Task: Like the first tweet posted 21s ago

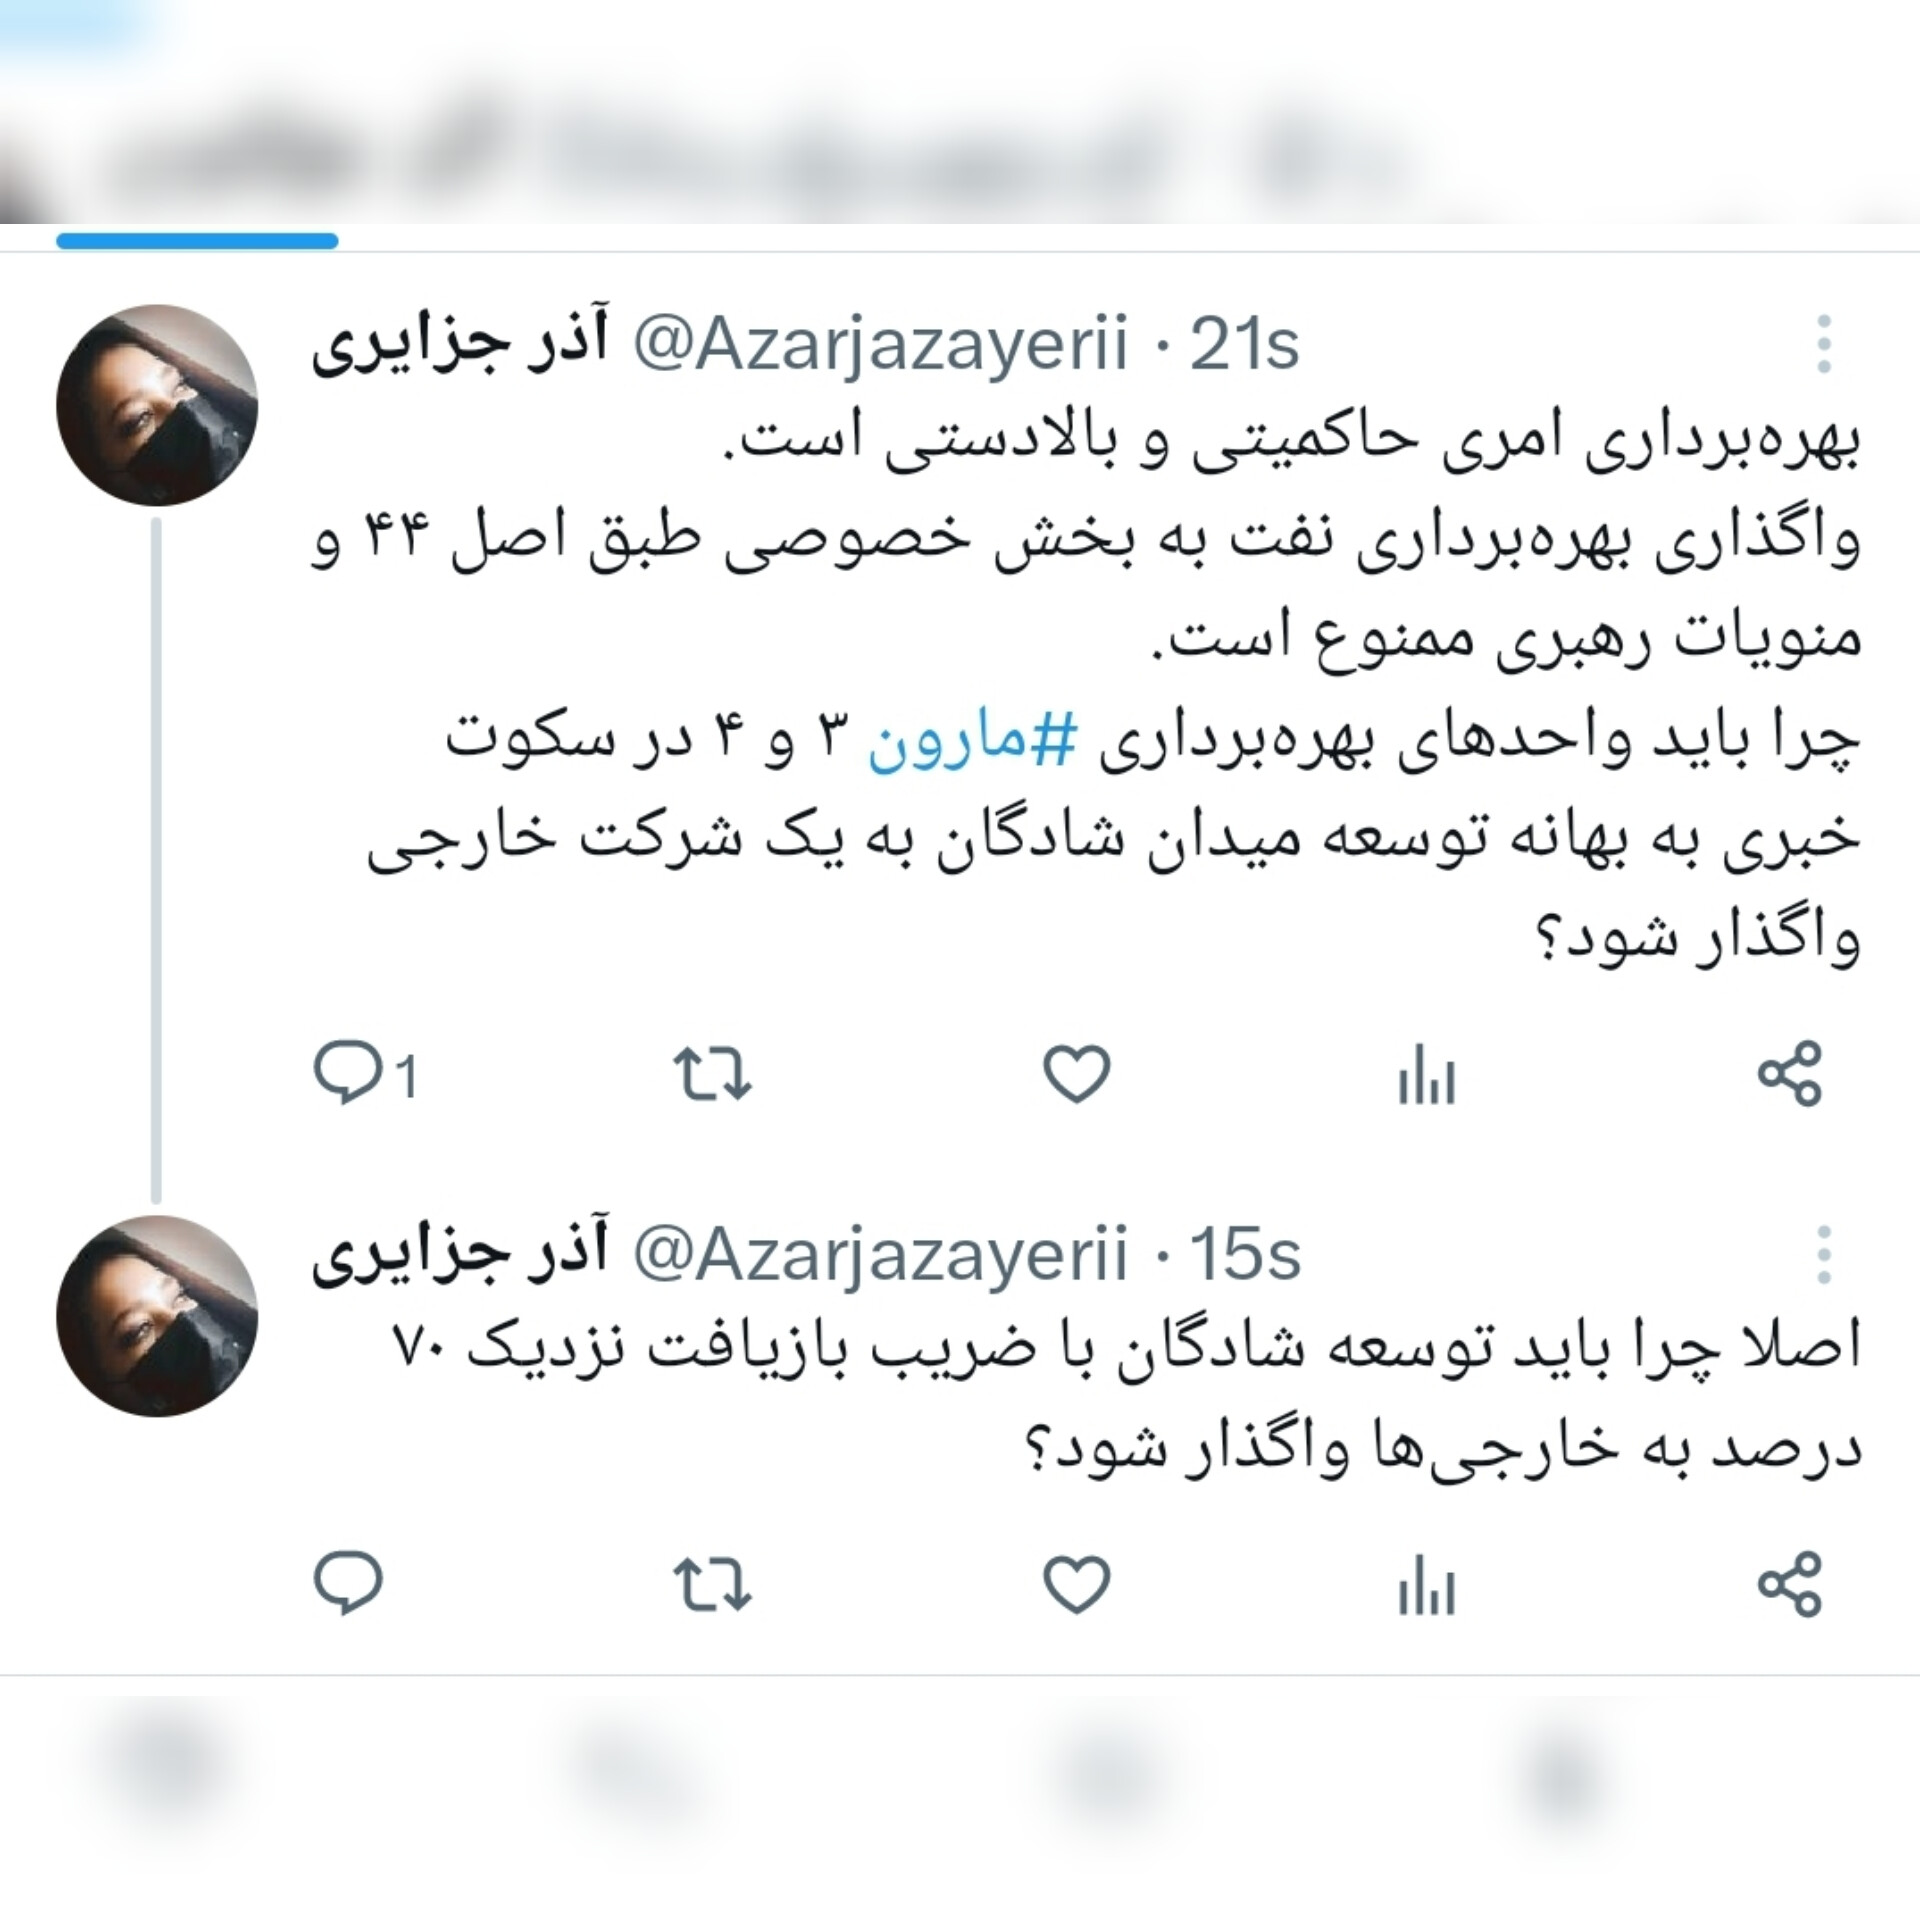Action: point(1077,1074)
